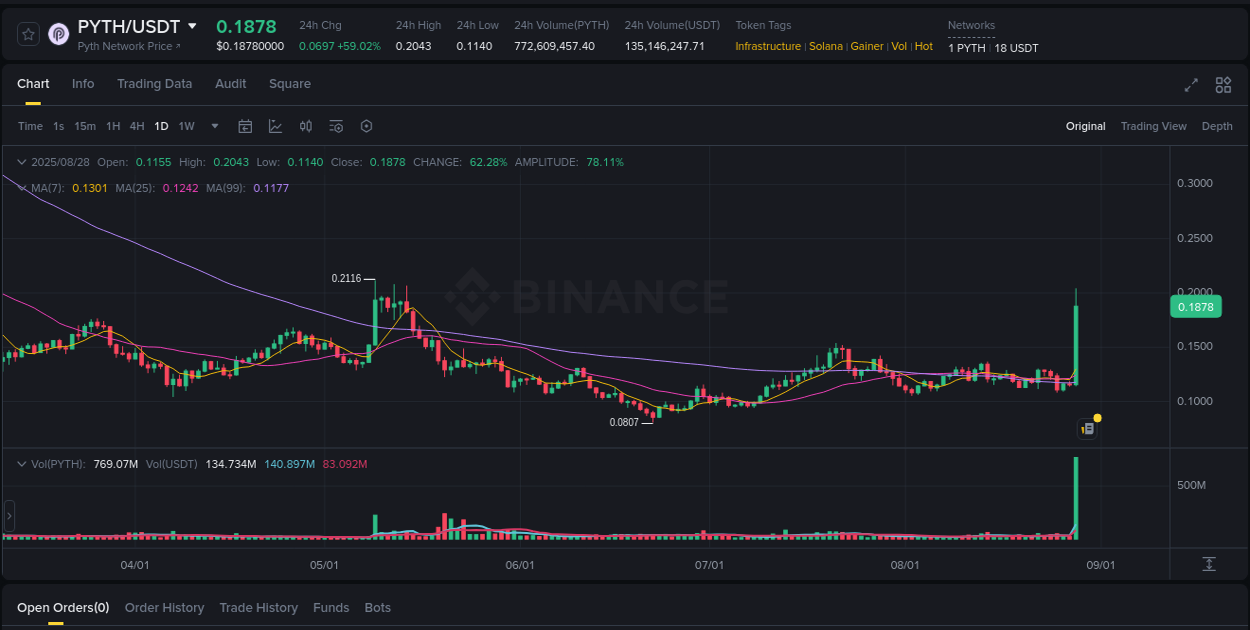Open the extra timeframes dropdown arrow
1250x630 pixels.
tap(214, 126)
